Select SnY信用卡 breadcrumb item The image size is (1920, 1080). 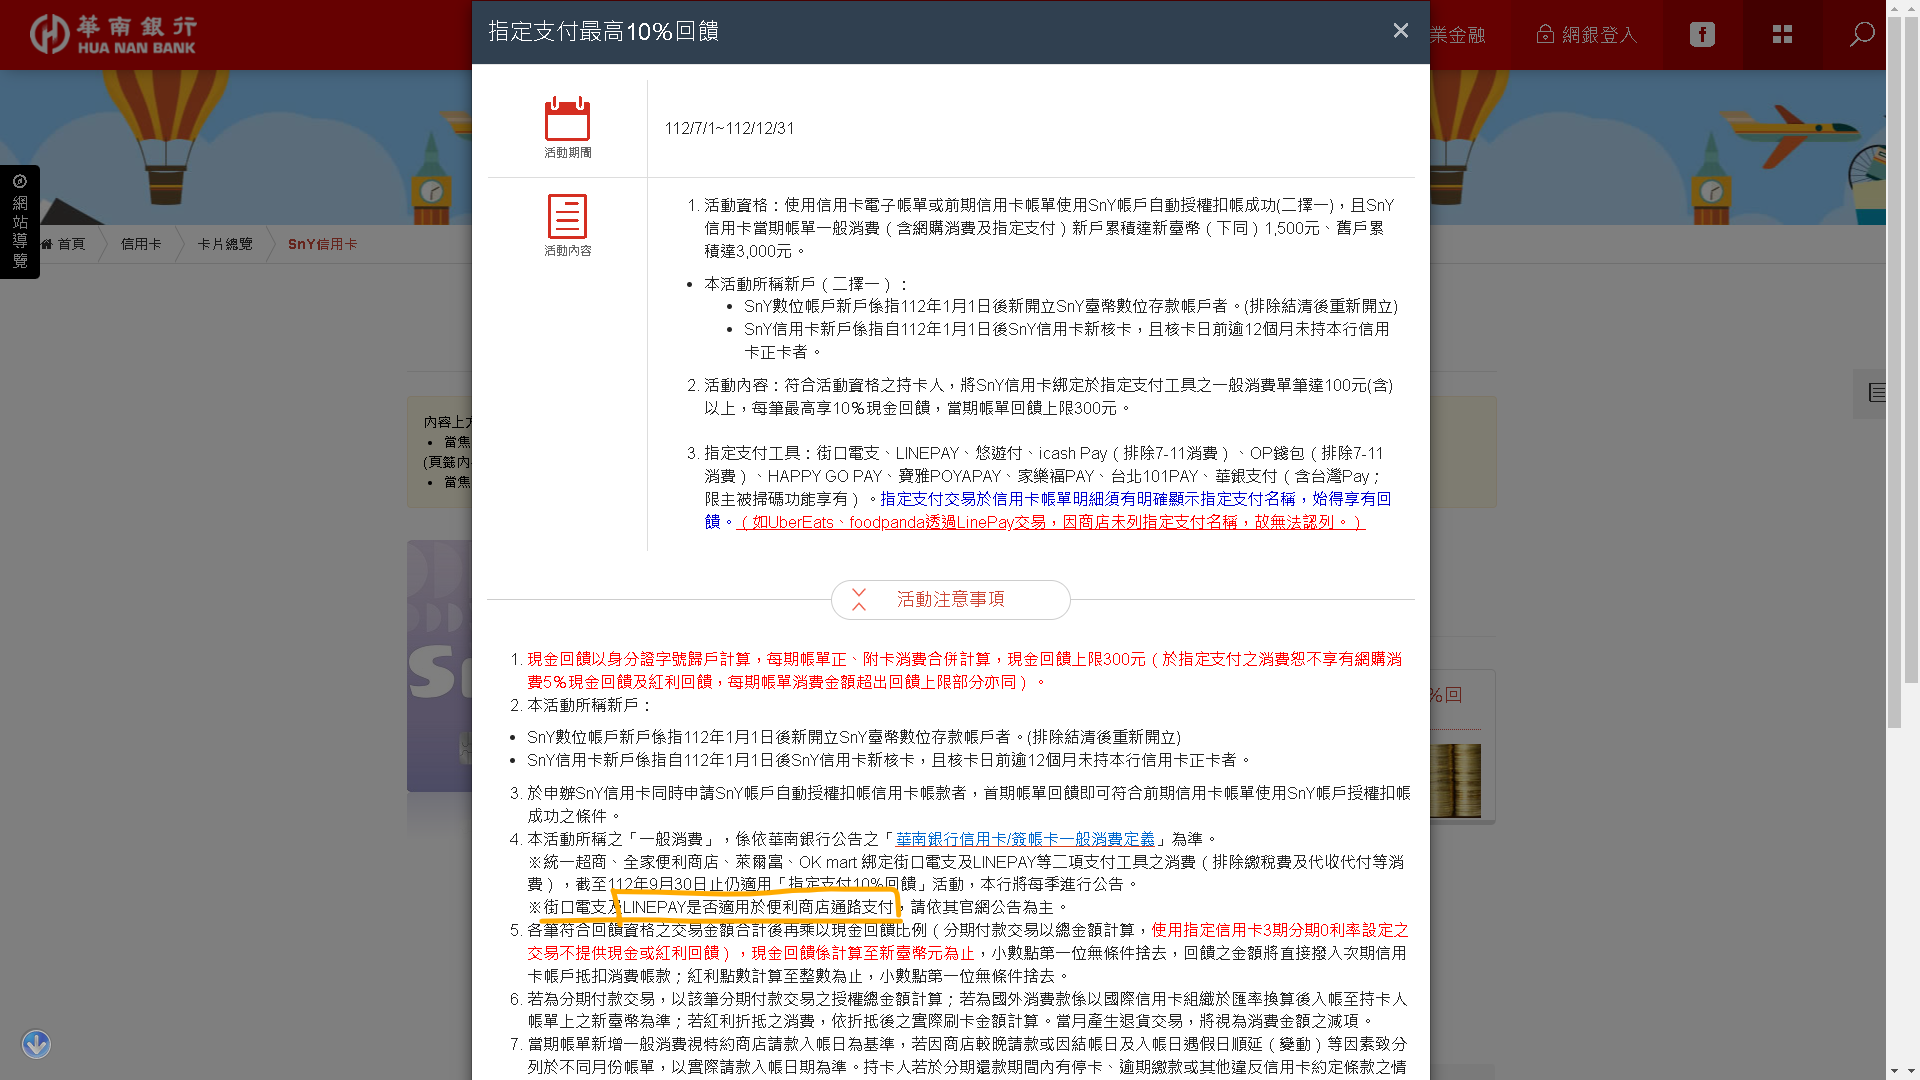322,244
